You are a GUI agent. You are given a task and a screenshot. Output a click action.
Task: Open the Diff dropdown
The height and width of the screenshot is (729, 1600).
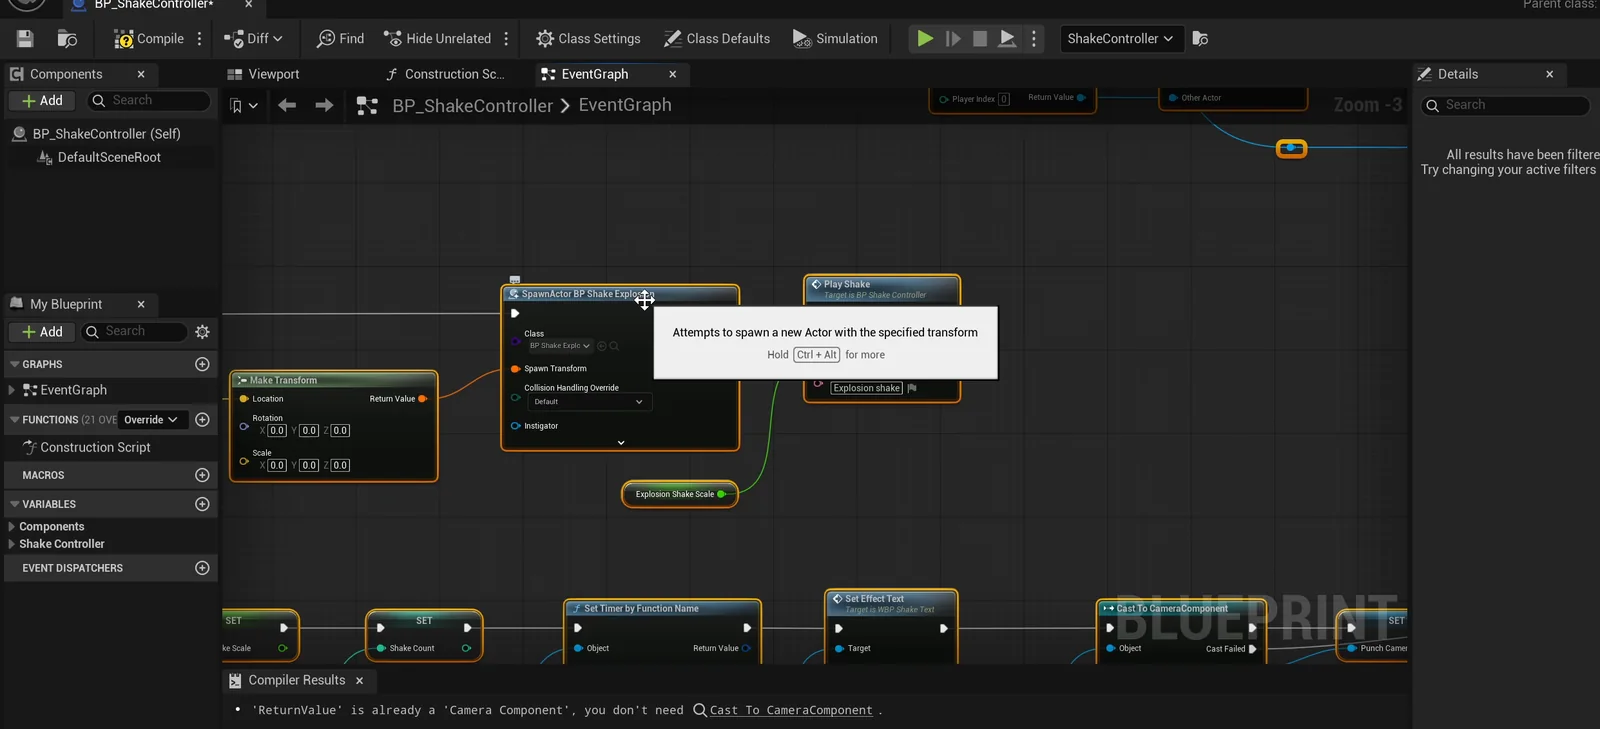[x=253, y=38]
